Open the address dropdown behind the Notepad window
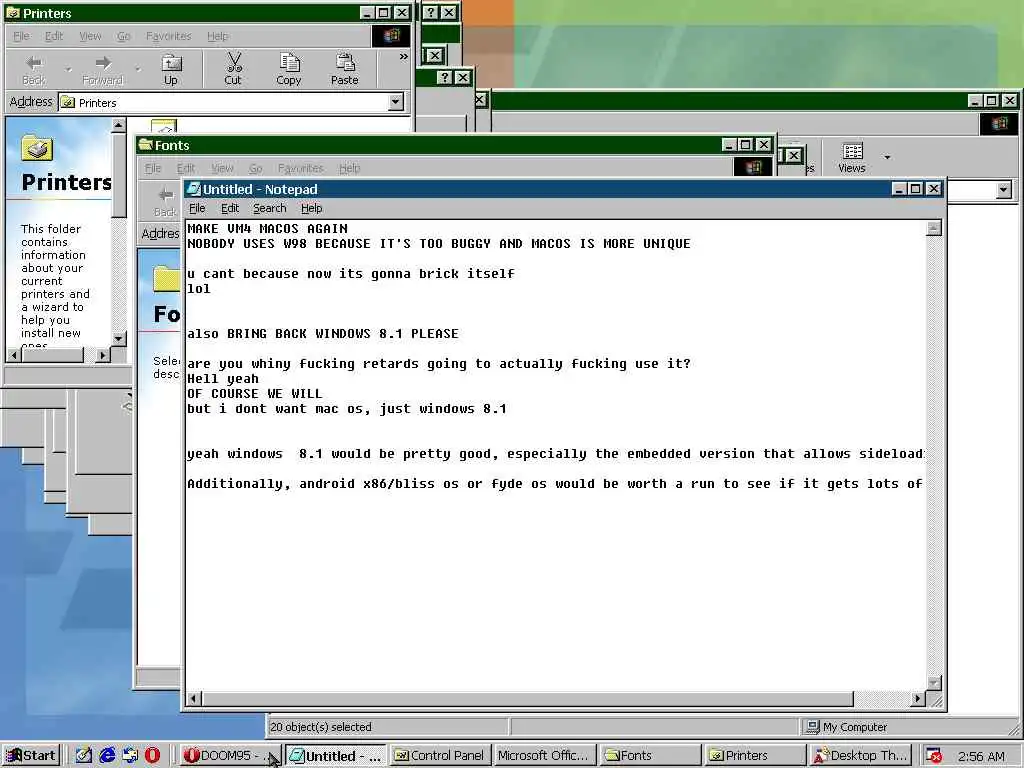This screenshot has width=1024, height=768. [1004, 190]
